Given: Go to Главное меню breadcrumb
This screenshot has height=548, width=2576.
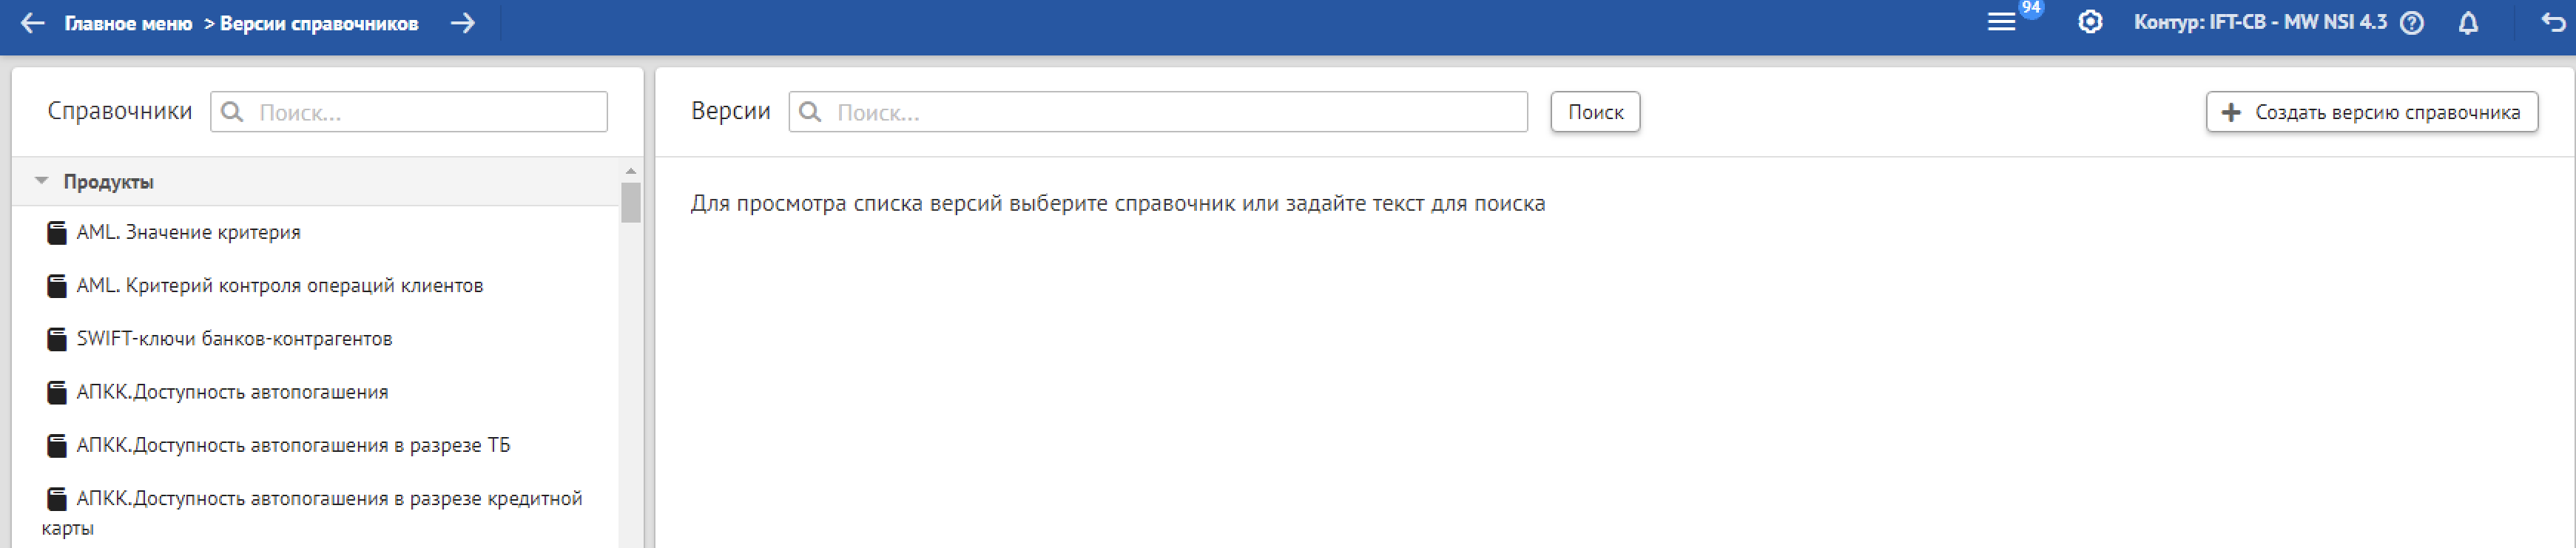Looking at the screenshot, I should click(x=128, y=23).
